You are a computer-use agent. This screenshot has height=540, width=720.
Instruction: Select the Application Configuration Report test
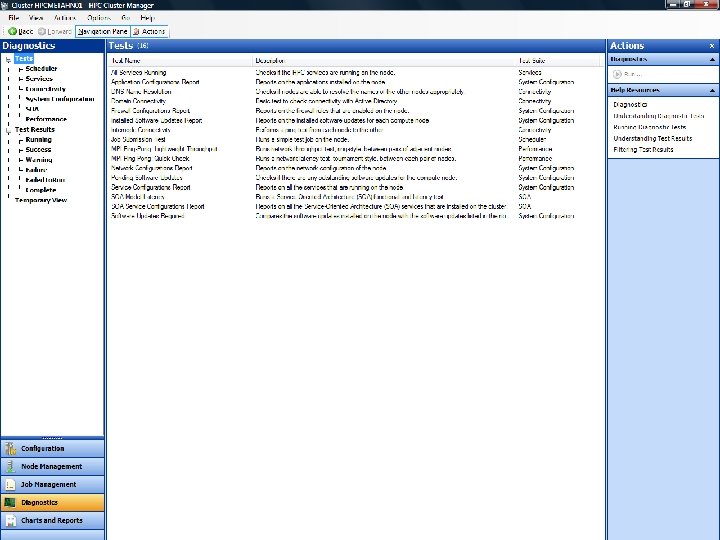coord(355,82)
